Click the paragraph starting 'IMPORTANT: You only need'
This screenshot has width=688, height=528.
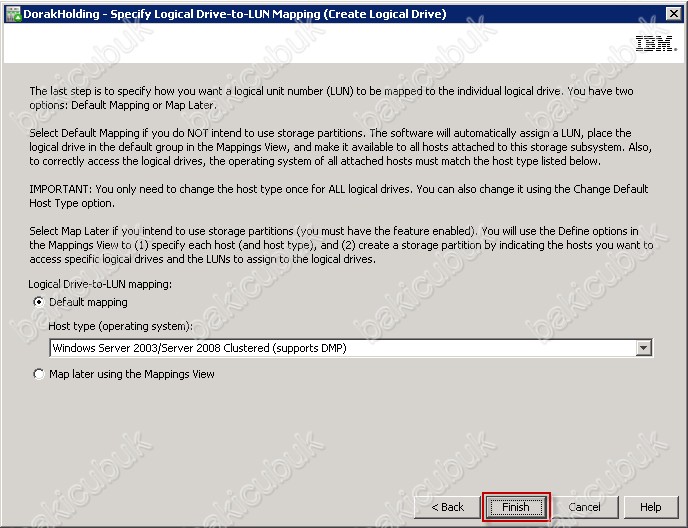pyautogui.click(x=339, y=196)
